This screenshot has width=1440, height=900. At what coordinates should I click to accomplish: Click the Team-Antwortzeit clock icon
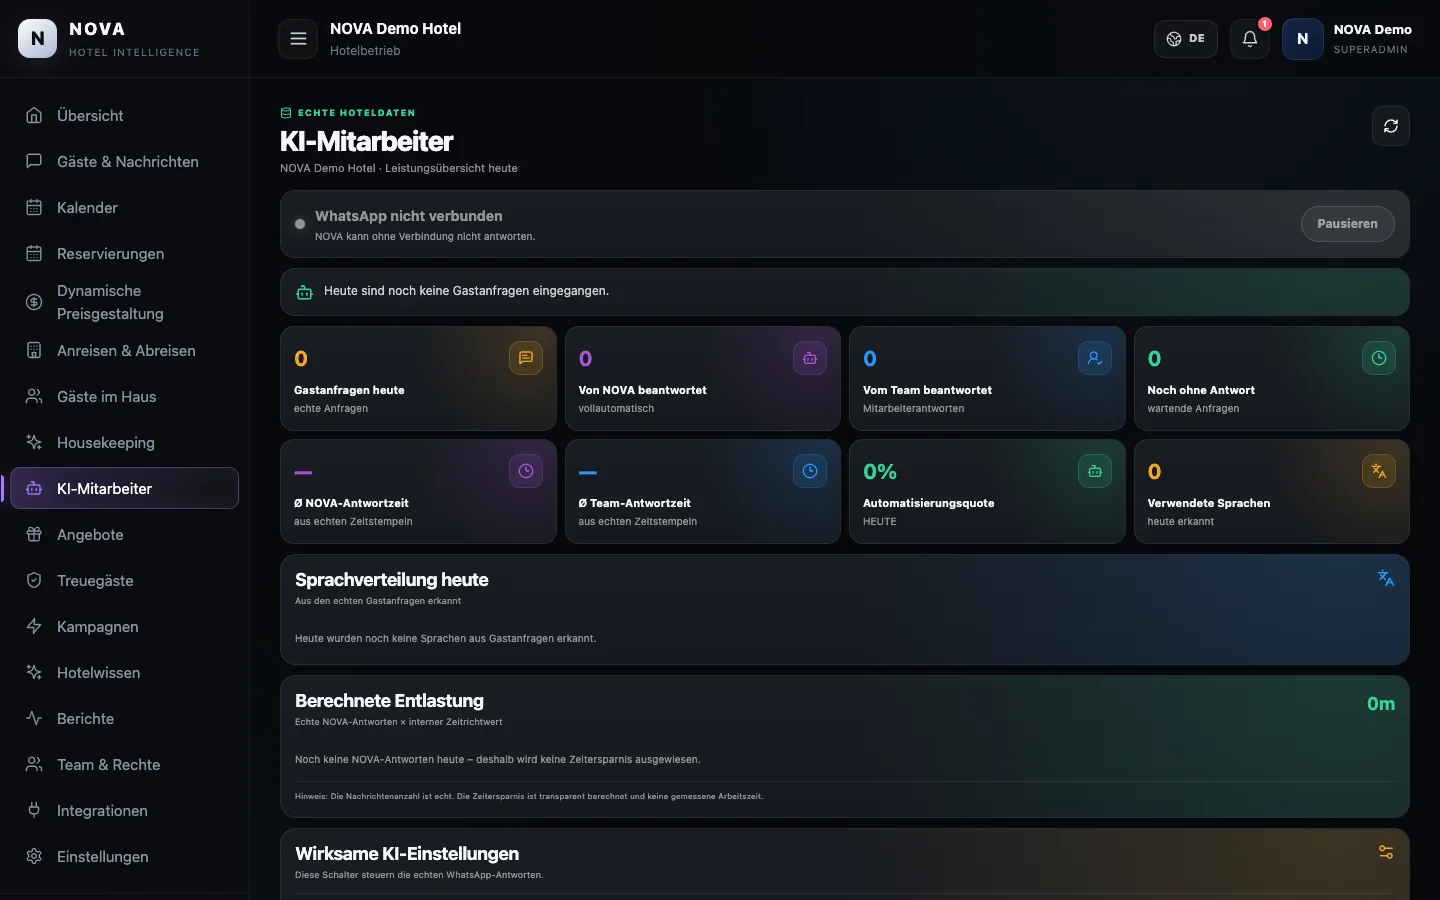tap(810, 471)
